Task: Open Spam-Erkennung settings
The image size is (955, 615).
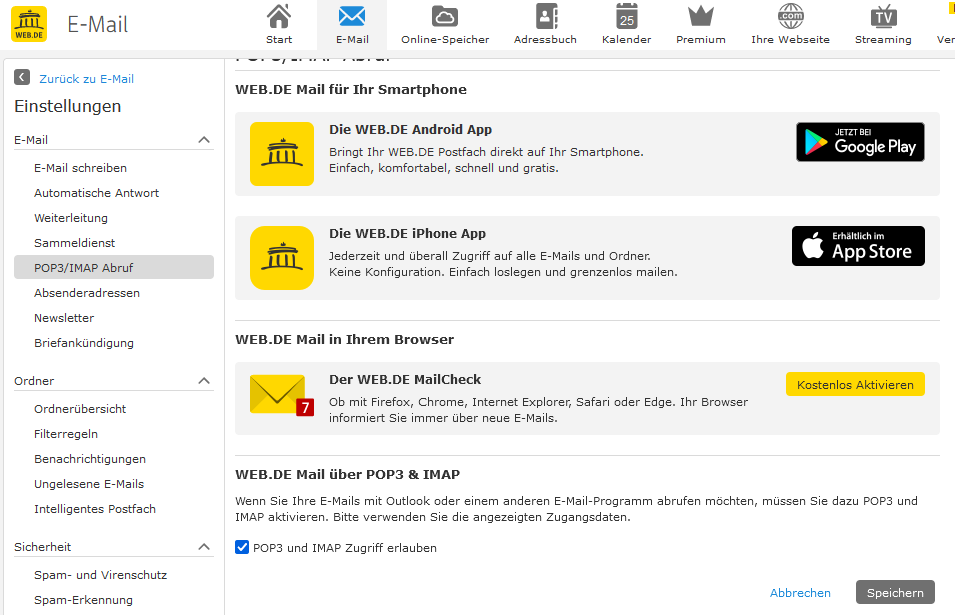Action: [83, 600]
